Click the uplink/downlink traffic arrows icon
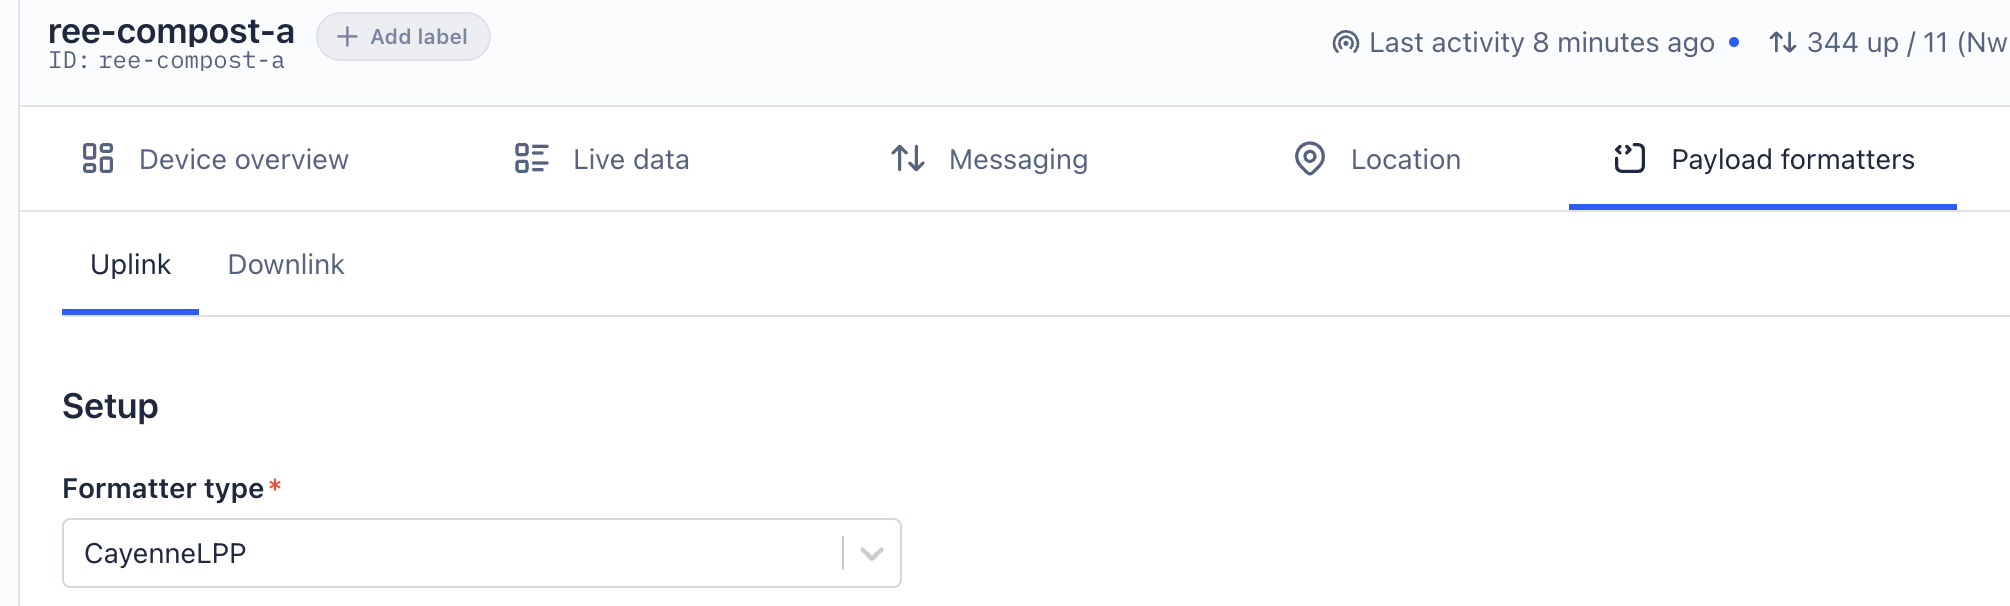The width and height of the screenshot is (2010, 606). point(1783,43)
